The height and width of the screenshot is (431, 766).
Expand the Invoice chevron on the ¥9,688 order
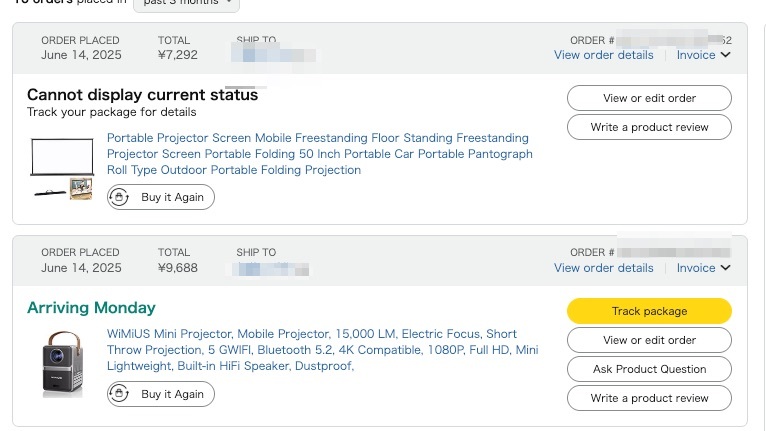[725, 268]
